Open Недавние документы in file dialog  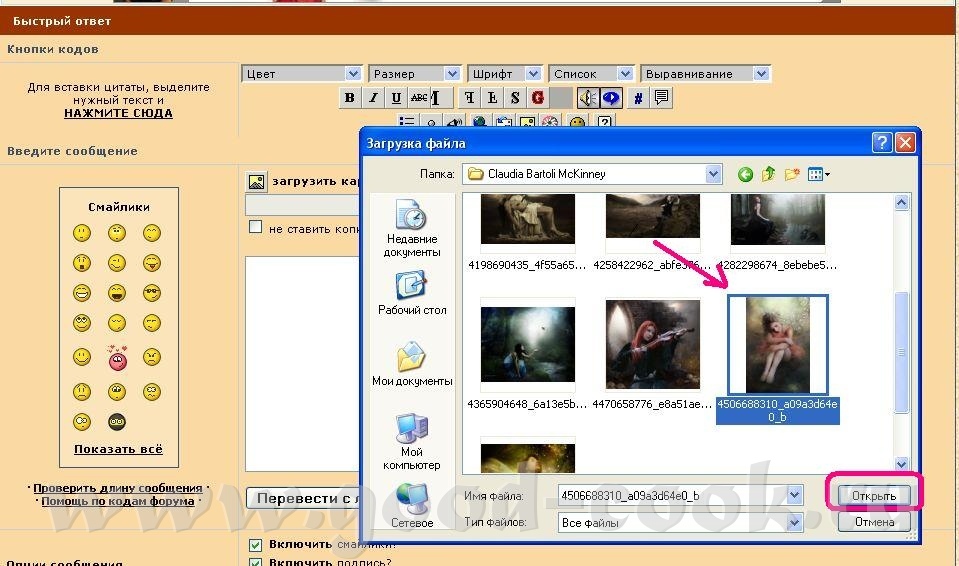coord(412,228)
